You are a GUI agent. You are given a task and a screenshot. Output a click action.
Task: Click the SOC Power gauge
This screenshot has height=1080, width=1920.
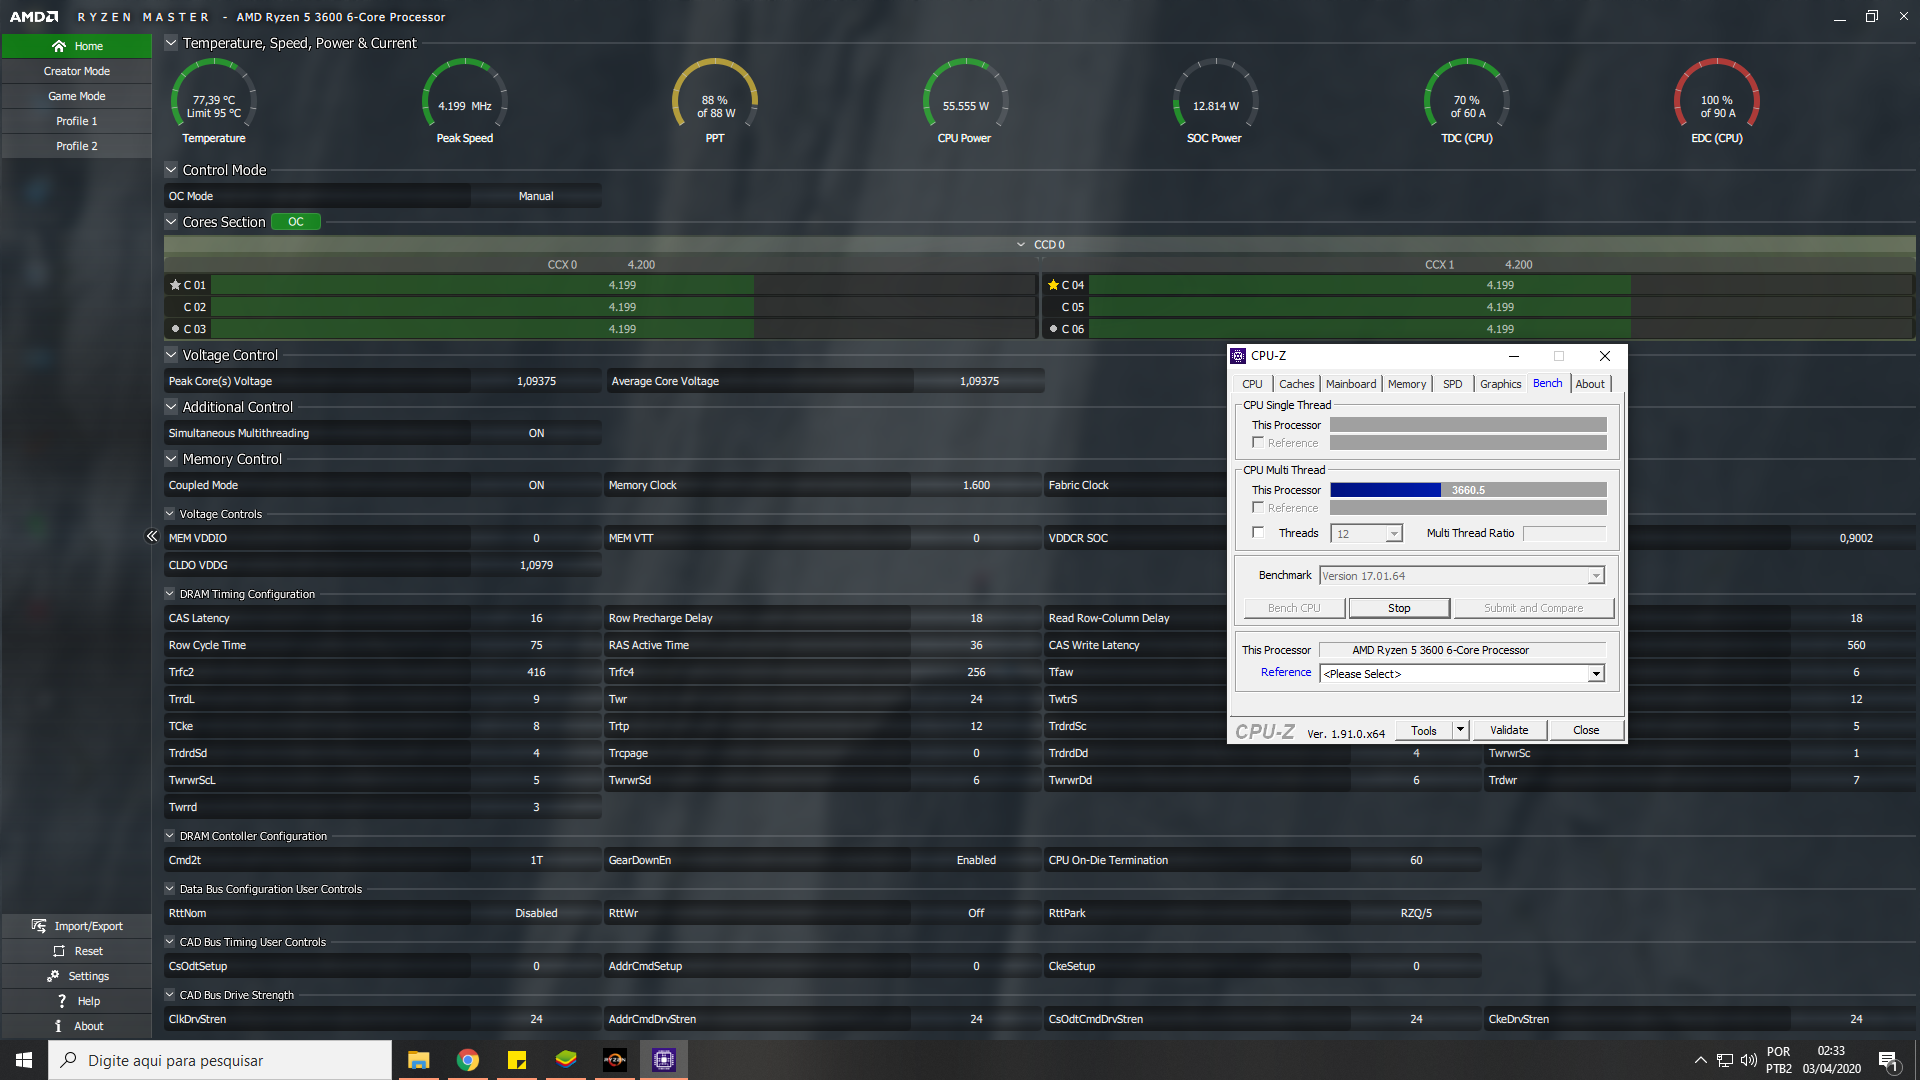1215,100
